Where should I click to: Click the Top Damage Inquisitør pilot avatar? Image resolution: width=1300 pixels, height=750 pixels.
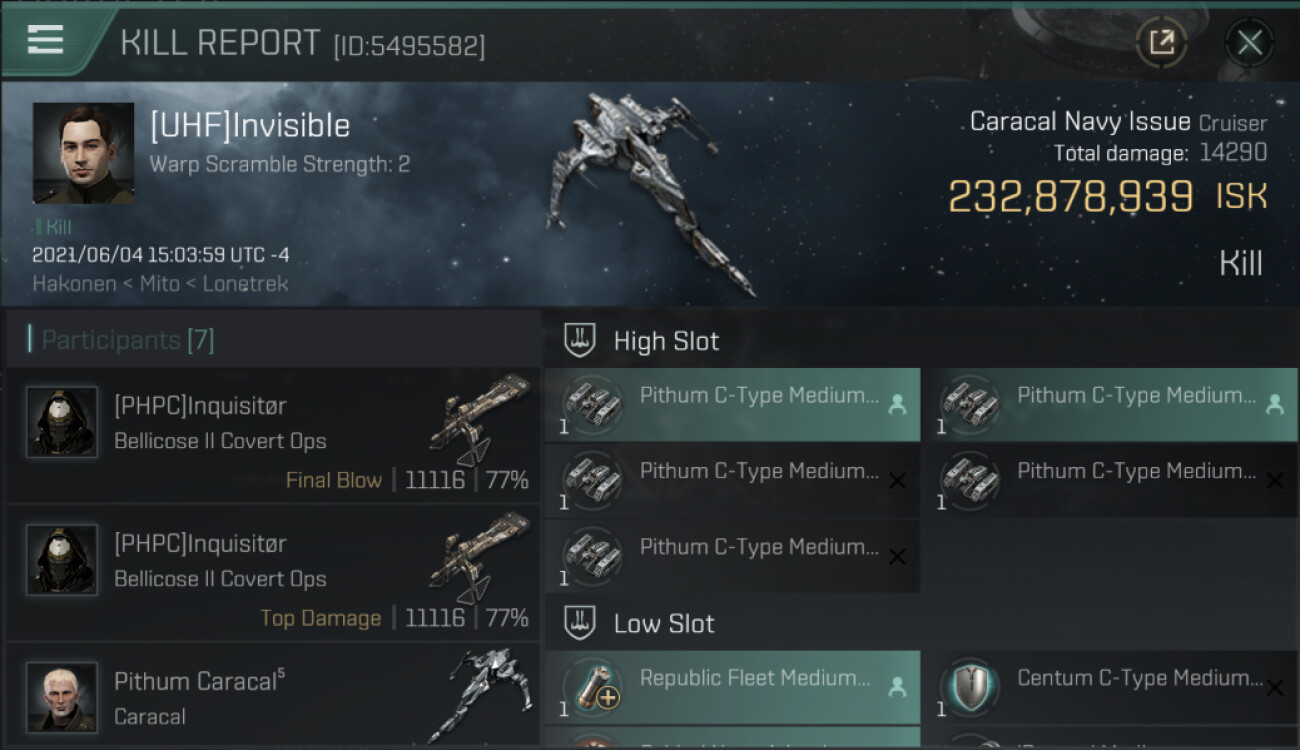coord(62,560)
